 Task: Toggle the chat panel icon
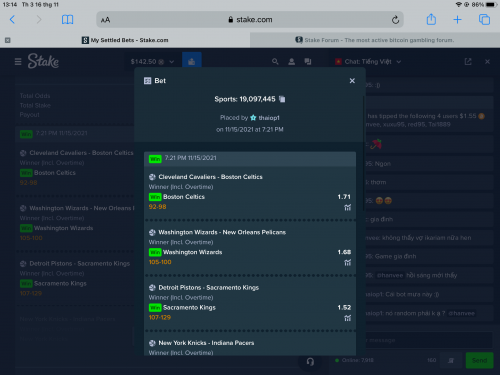(x=308, y=62)
